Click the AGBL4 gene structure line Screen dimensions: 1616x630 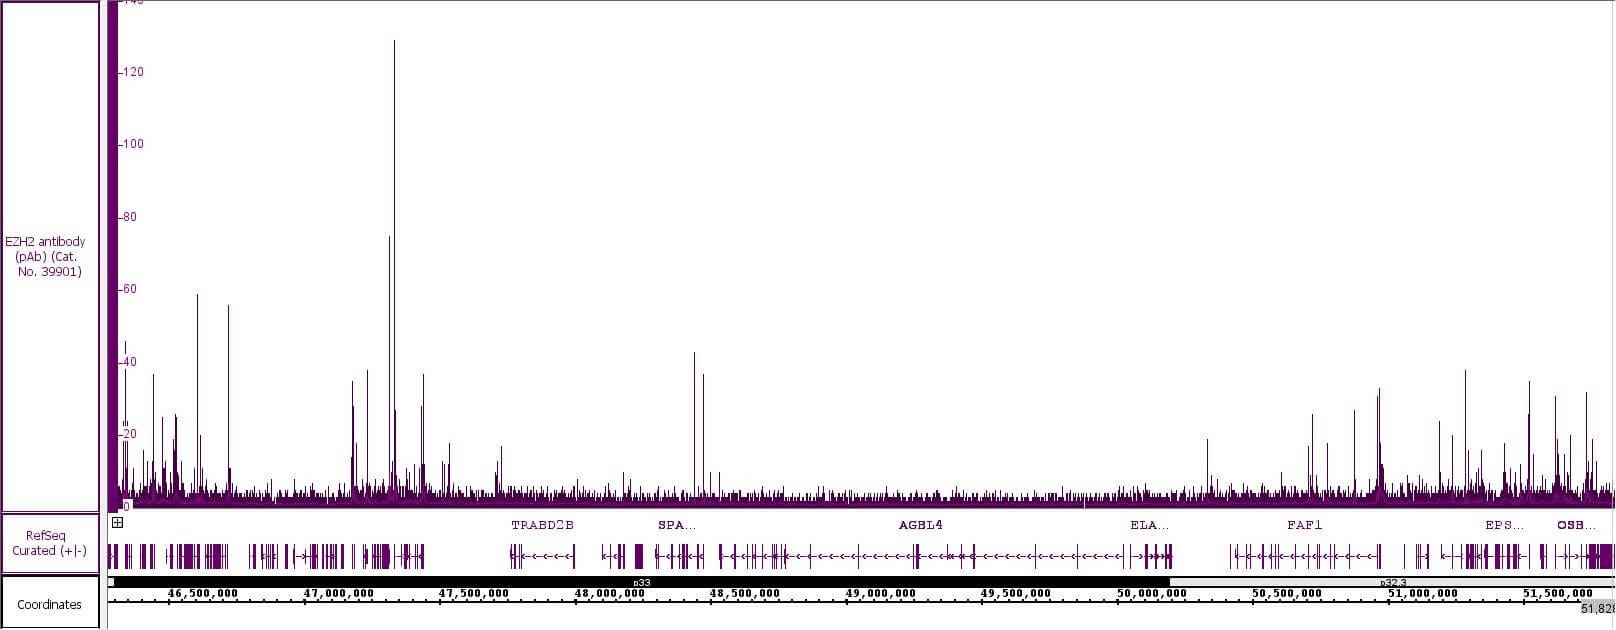[x=920, y=555]
